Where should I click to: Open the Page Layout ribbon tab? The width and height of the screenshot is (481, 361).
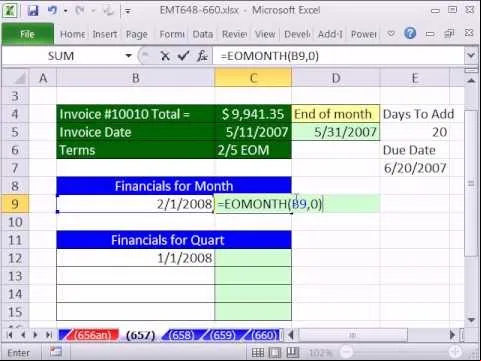coord(136,34)
